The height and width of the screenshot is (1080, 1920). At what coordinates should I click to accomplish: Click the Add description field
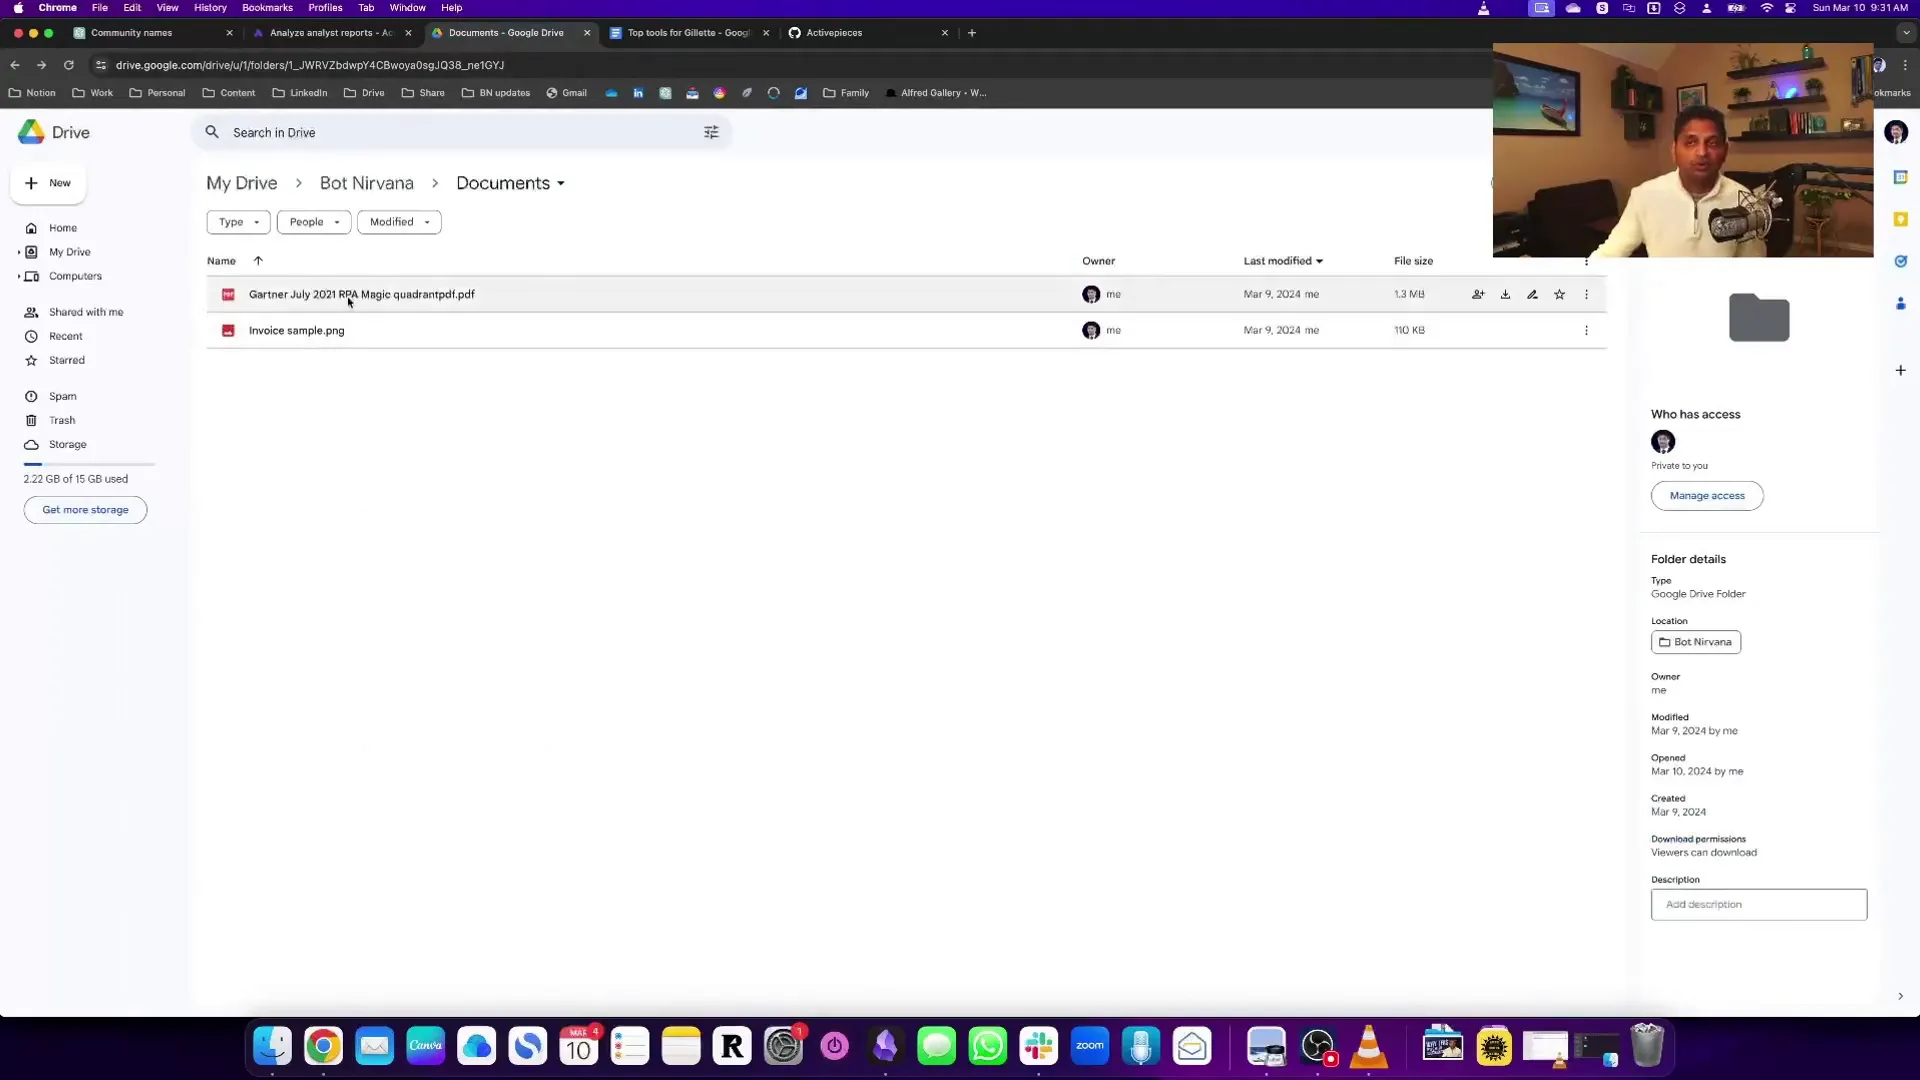(x=1759, y=905)
